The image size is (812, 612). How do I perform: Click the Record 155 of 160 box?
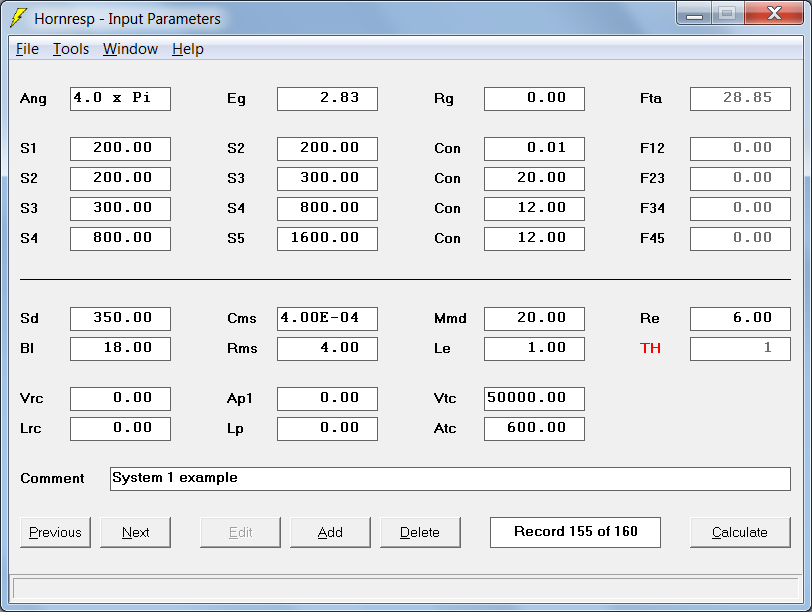(575, 532)
